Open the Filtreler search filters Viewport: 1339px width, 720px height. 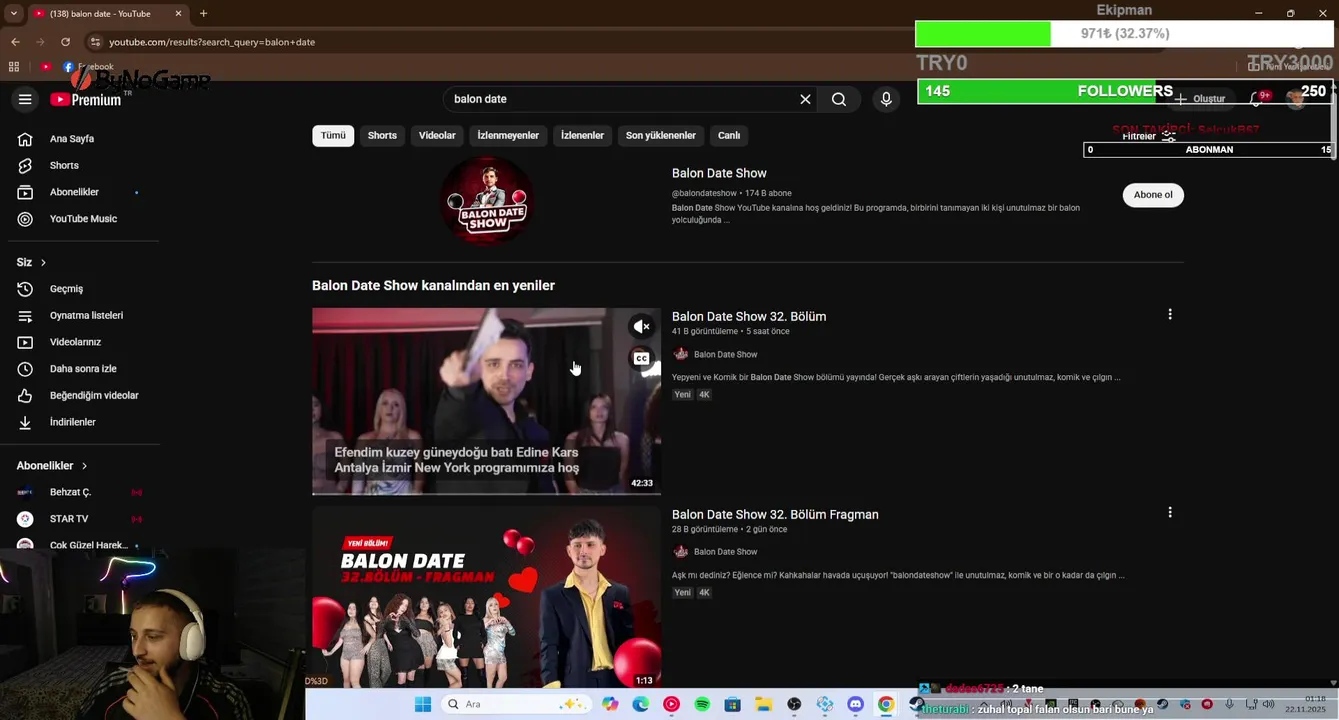[x=1148, y=136]
